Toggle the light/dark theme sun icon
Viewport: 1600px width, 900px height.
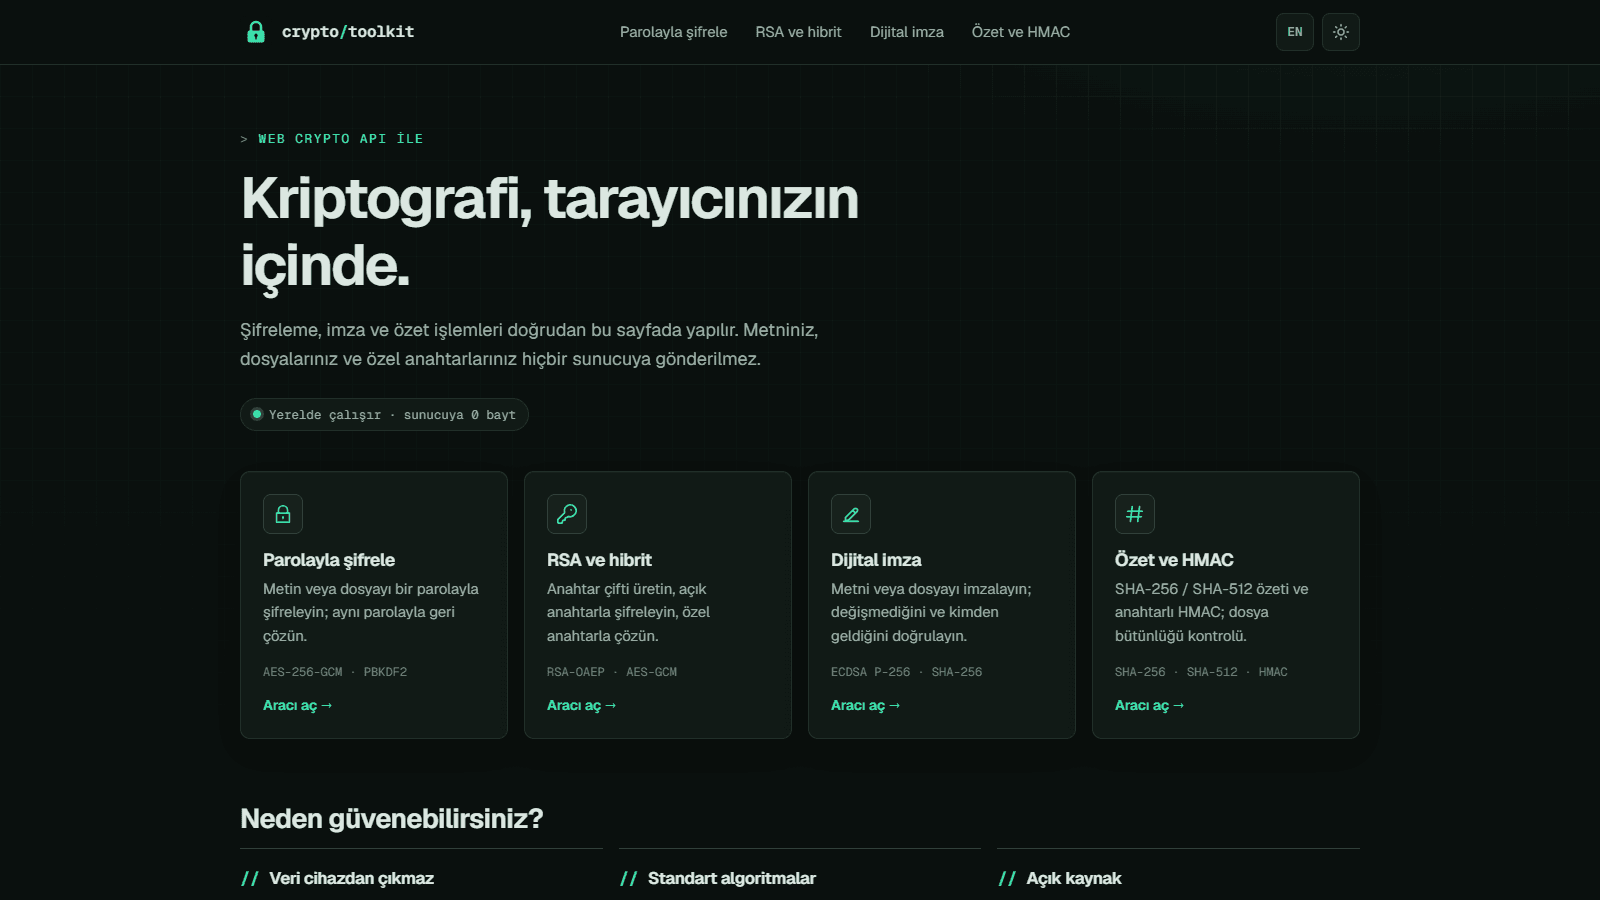[1341, 32]
